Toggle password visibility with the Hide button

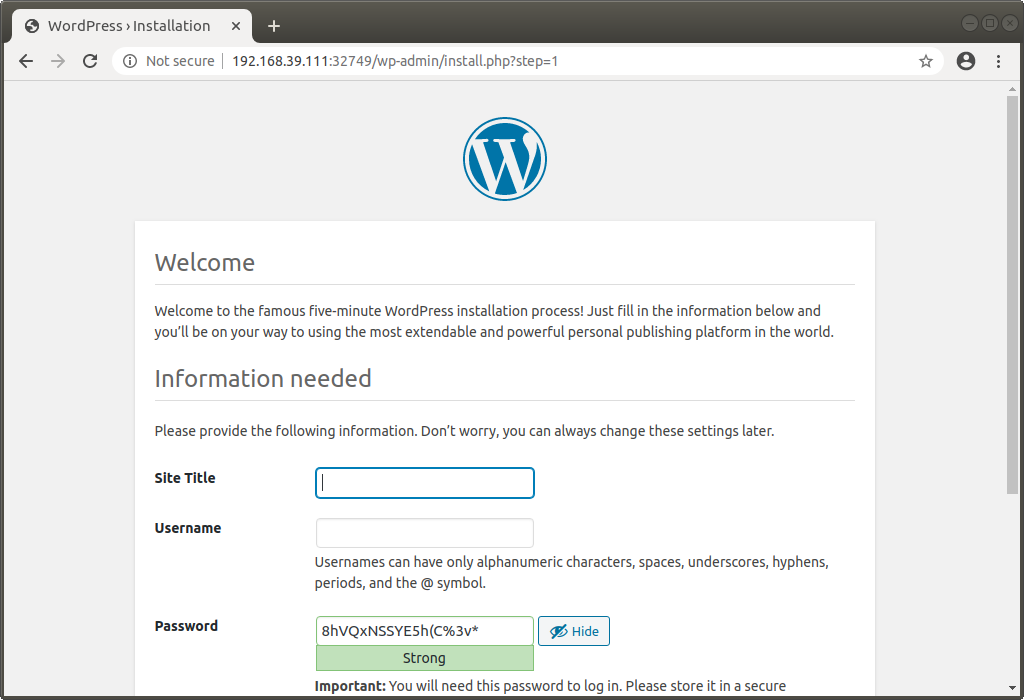(x=573, y=630)
